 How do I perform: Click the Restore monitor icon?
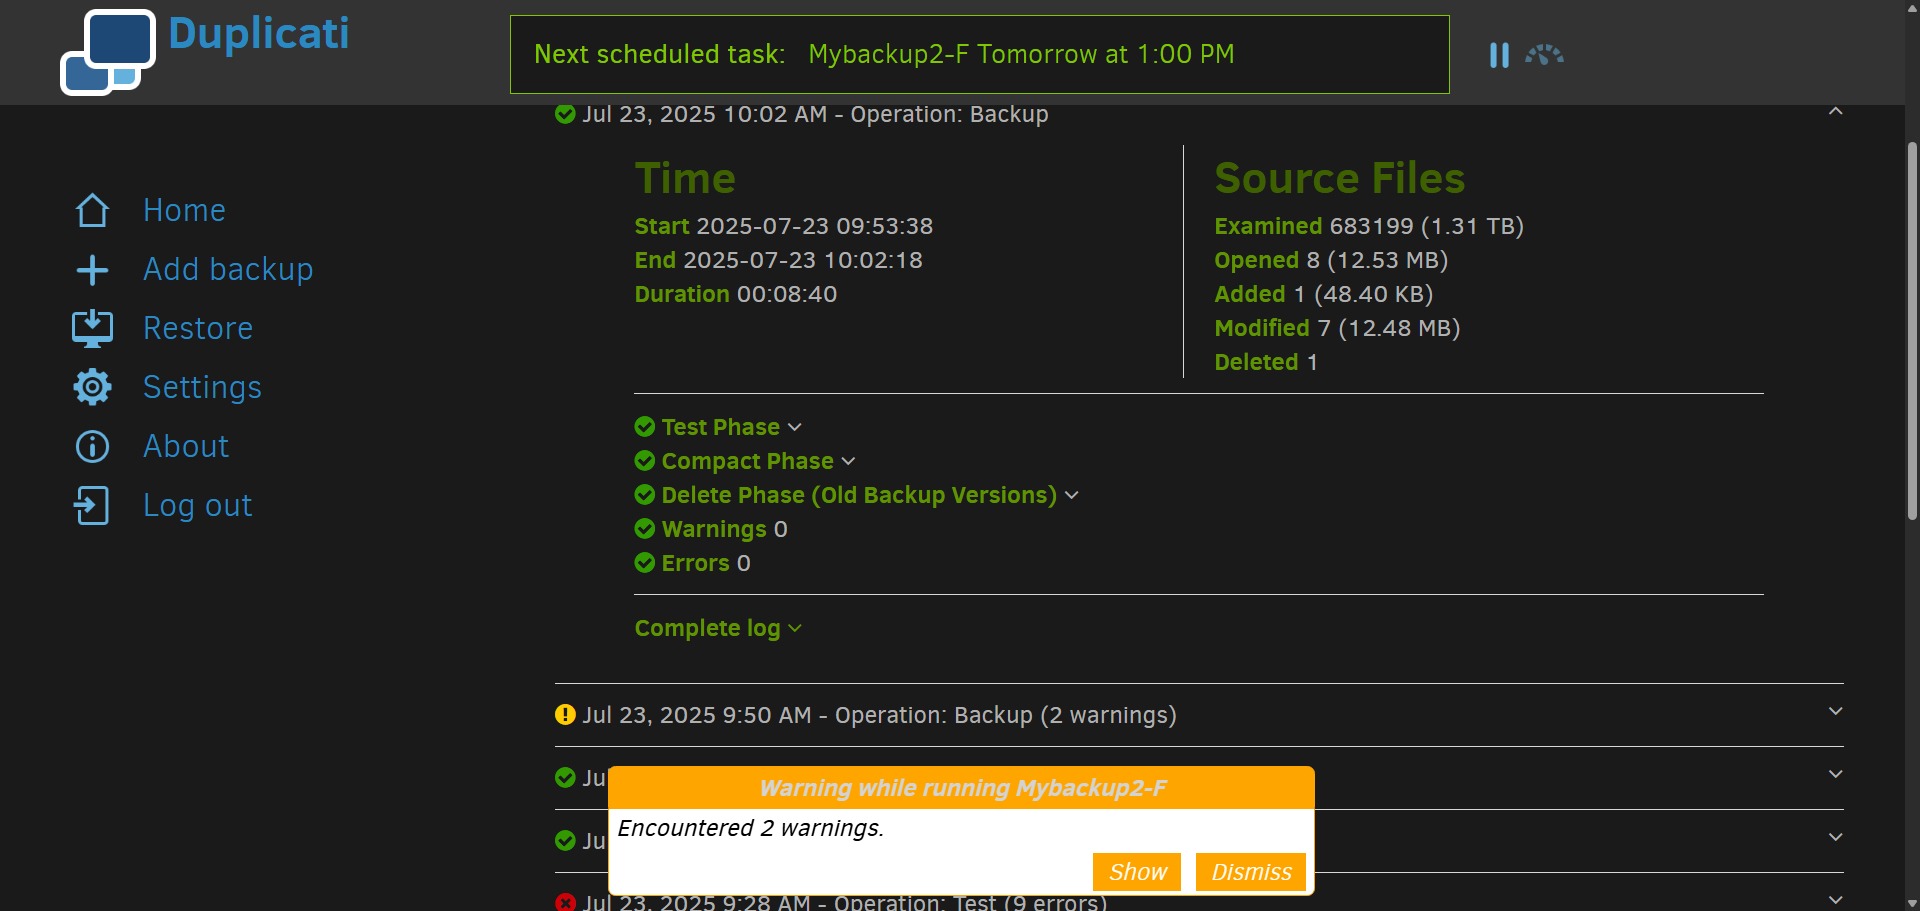coord(93,328)
